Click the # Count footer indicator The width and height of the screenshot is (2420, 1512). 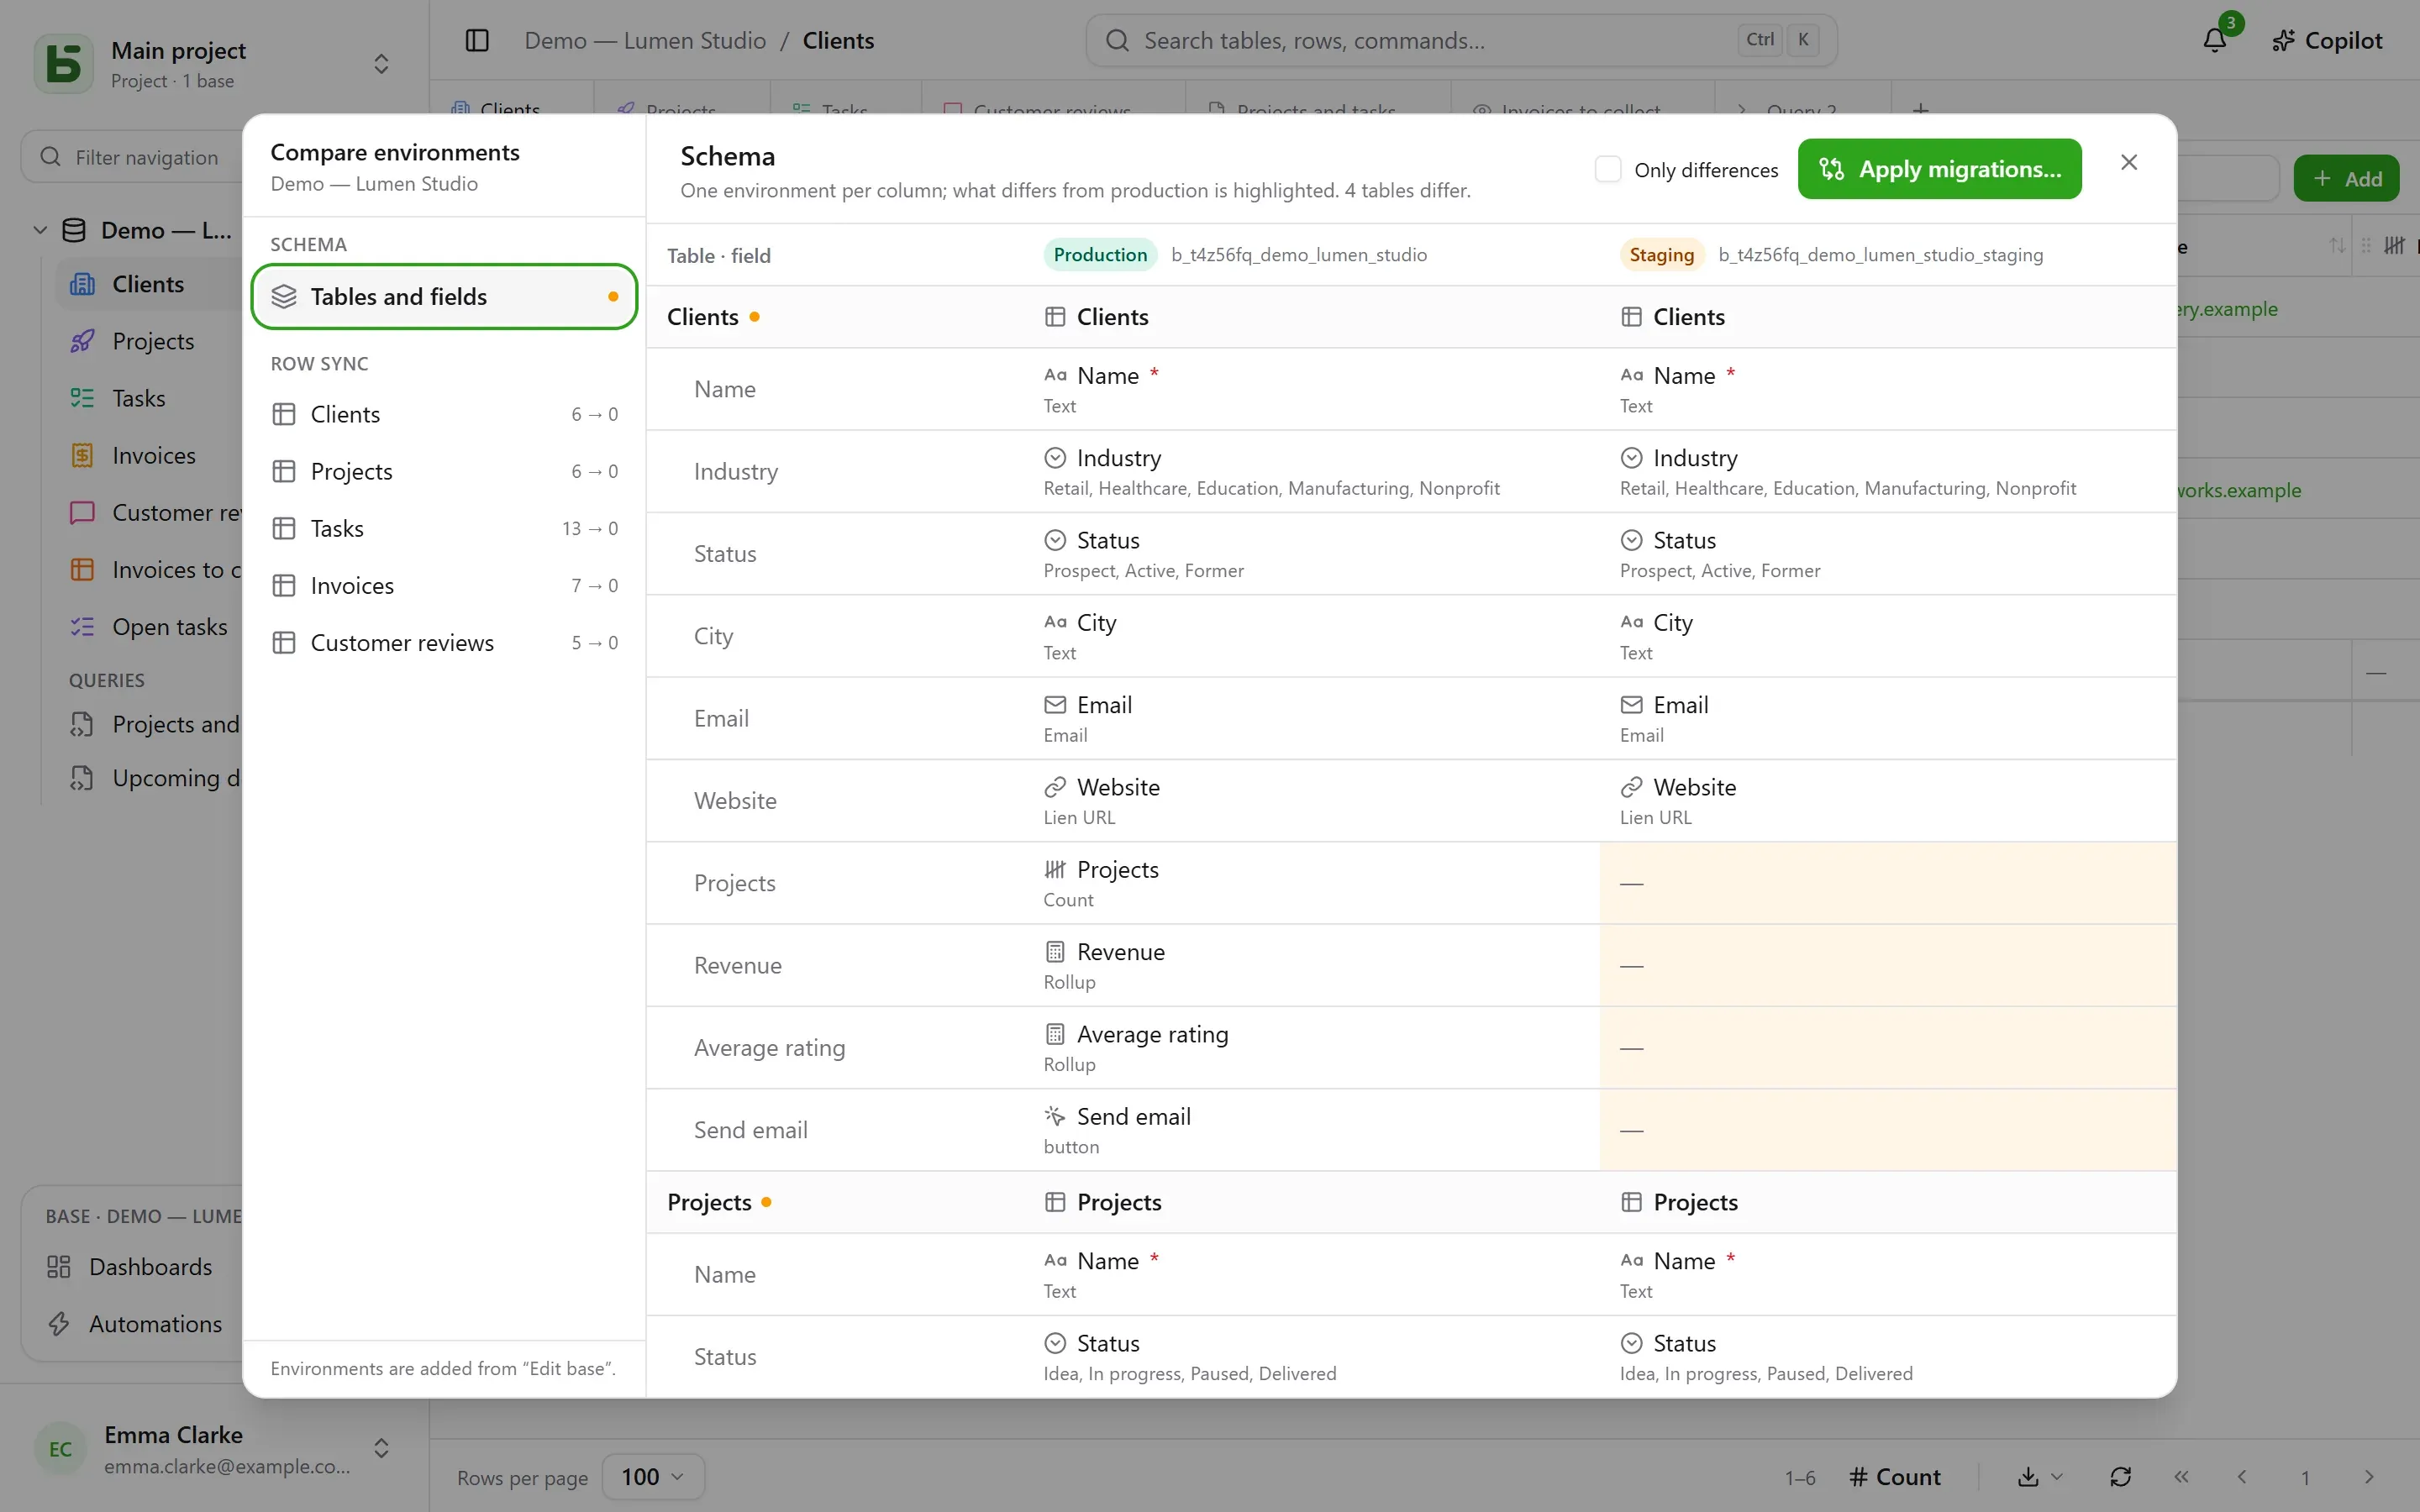pos(1895,1477)
